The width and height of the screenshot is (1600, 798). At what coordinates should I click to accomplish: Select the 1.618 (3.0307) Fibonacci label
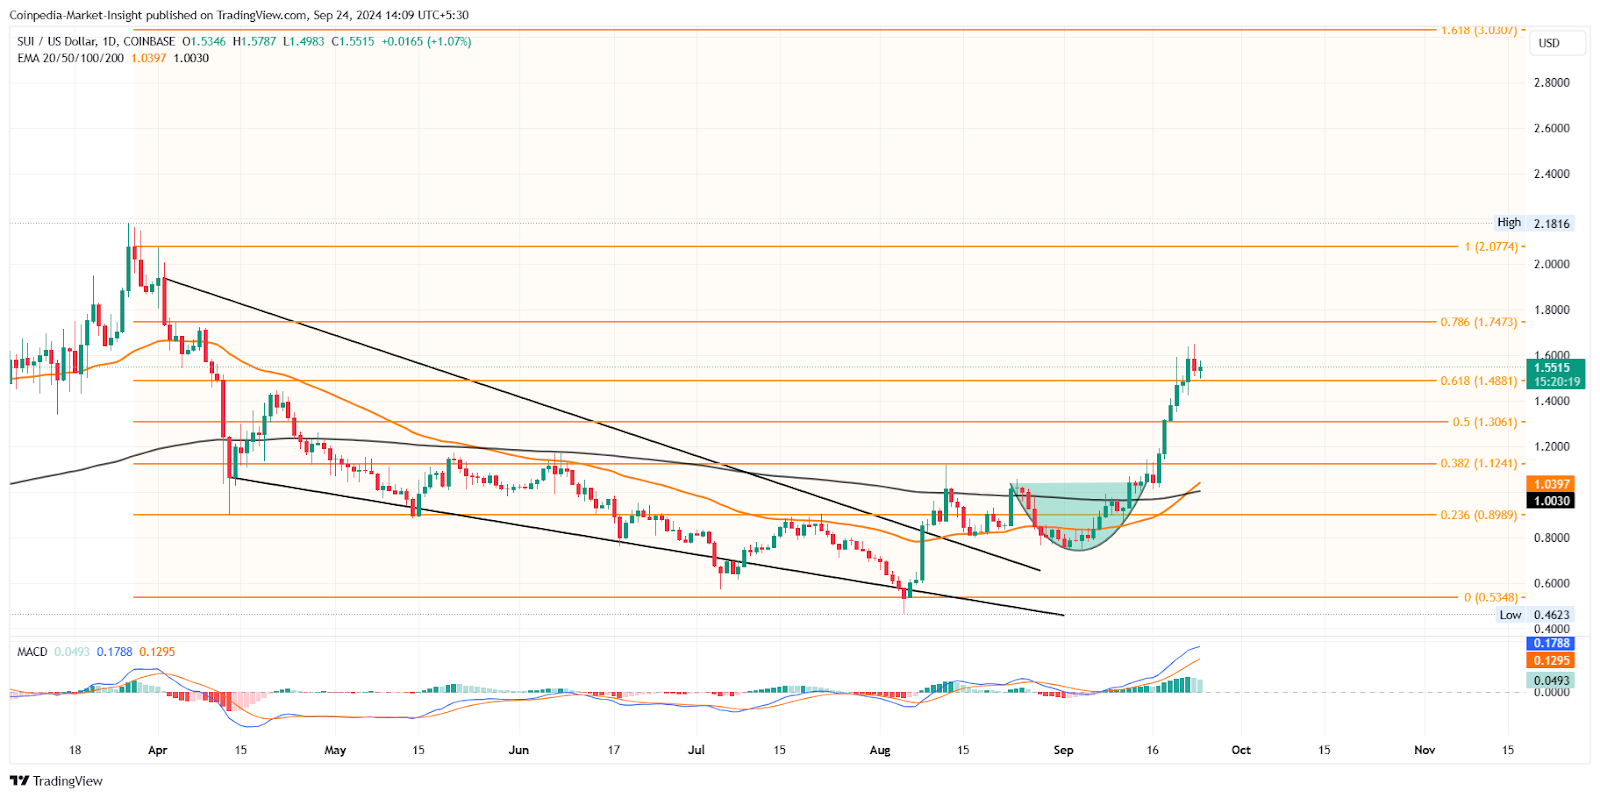pos(1478,30)
